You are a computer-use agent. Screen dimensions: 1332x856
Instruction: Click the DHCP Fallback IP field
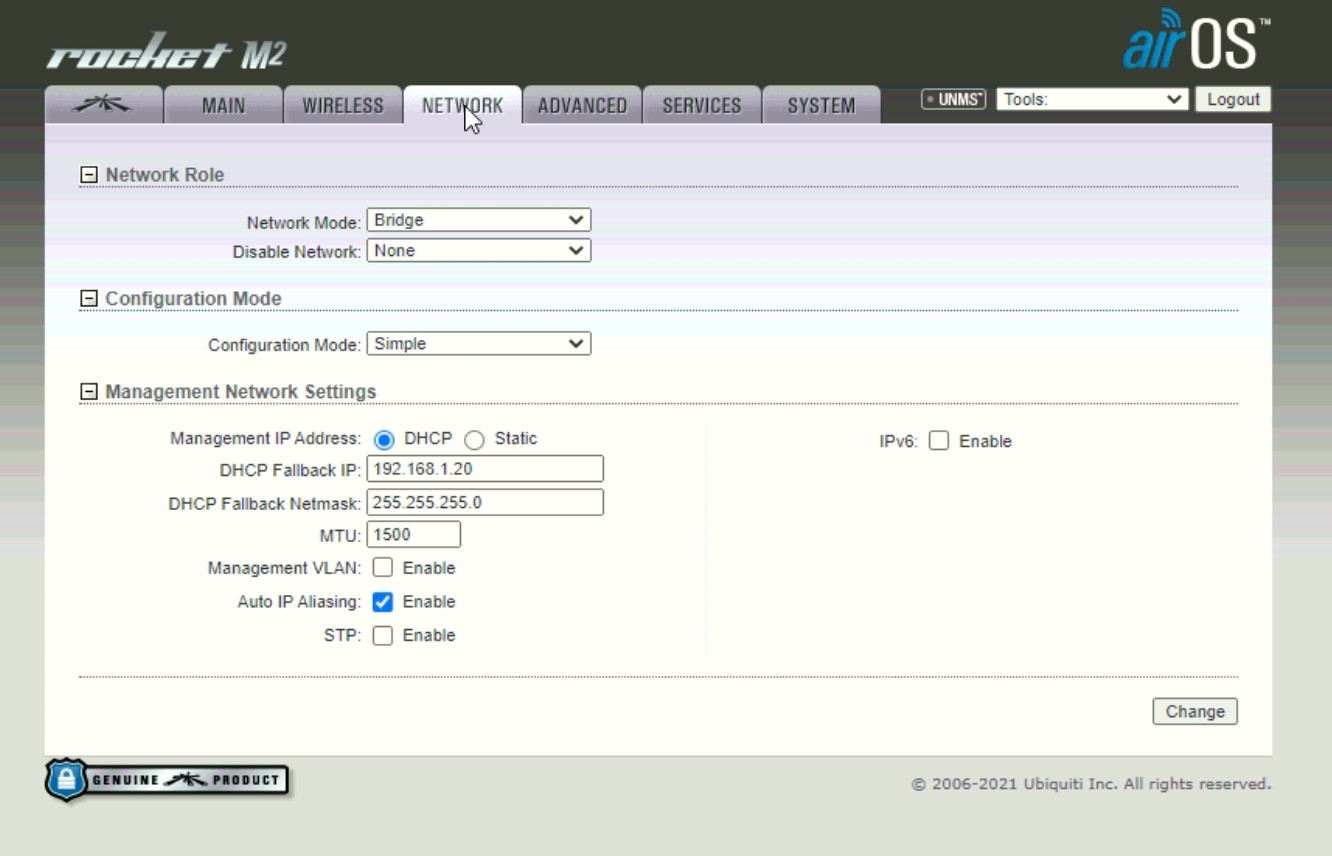[x=485, y=469]
